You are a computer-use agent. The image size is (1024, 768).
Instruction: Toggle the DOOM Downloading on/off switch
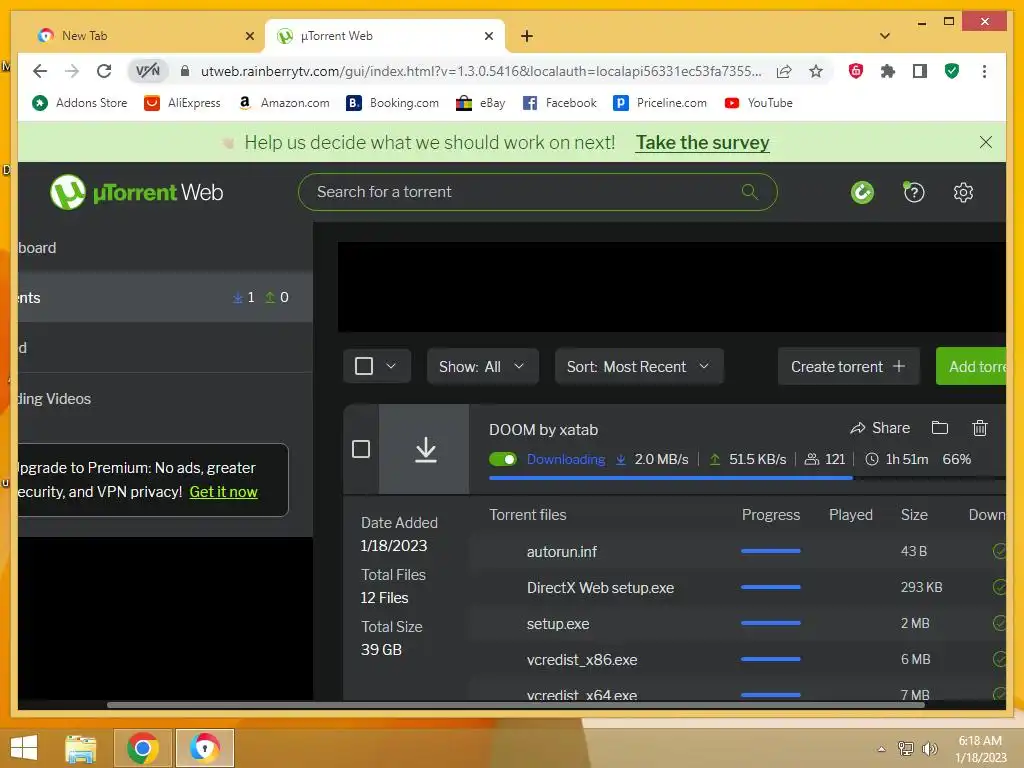point(503,459)
